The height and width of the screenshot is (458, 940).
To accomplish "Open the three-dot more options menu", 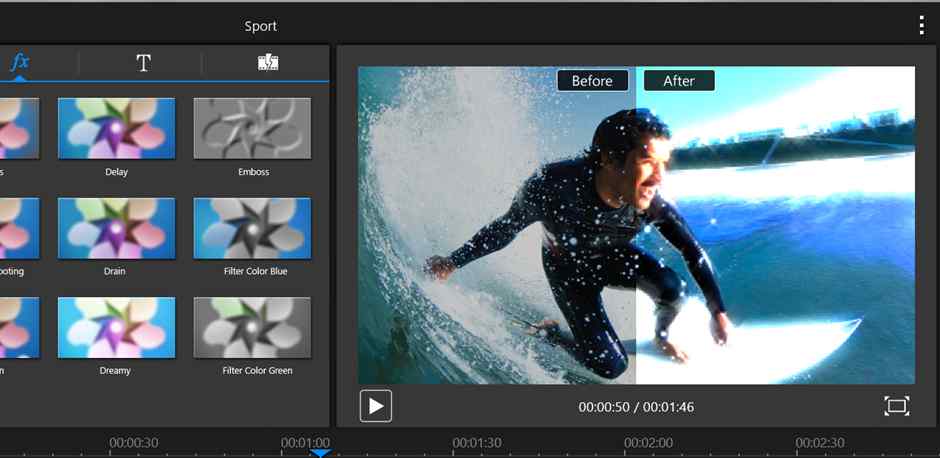I will [921, 26].
